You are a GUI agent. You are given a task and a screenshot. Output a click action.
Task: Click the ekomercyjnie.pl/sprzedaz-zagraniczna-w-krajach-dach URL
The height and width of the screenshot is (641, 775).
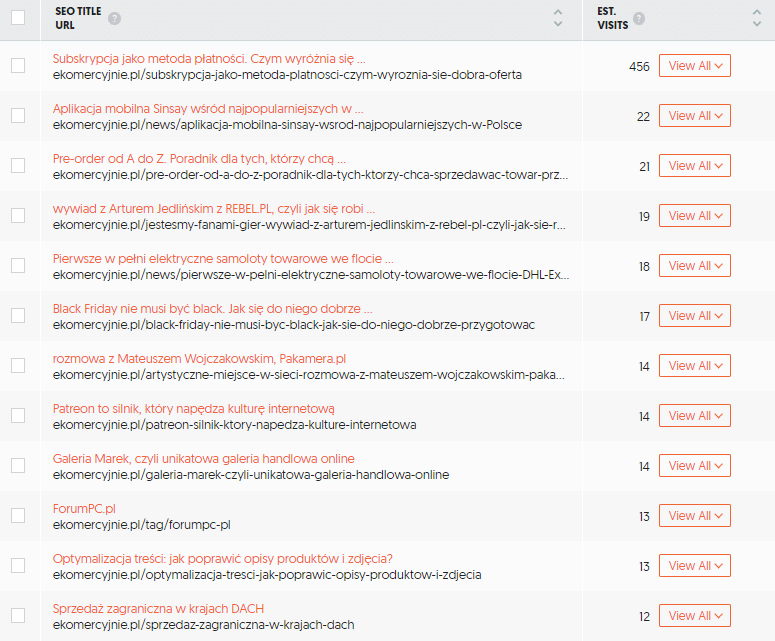pyautogui.click(x=203, y=625)
